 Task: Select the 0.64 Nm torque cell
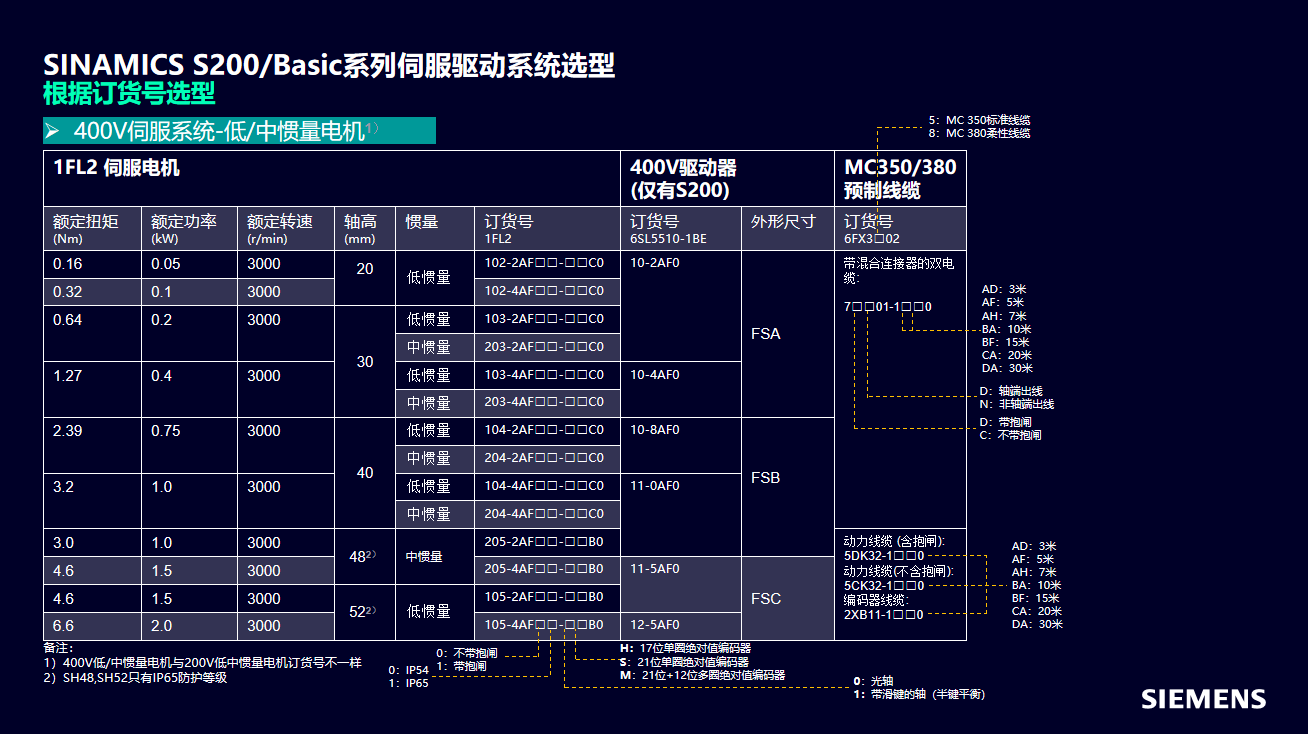click(x=92, y=333)
